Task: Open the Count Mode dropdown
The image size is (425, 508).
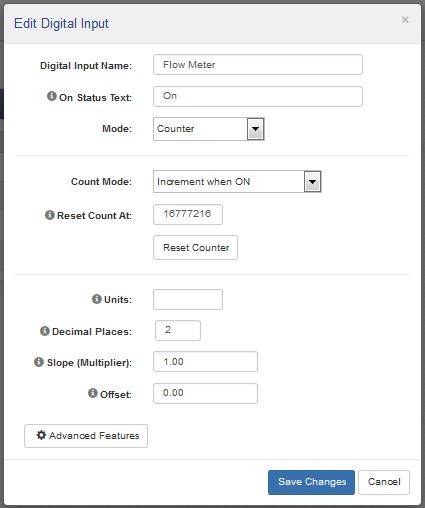Action: (237, 182)
